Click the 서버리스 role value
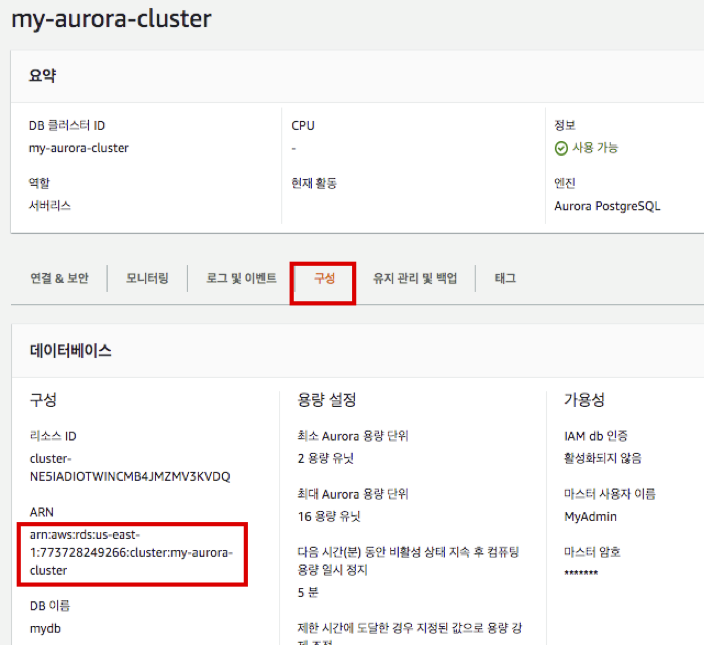Viewport: 704px width, 645px height. click(x=50, y=206)
